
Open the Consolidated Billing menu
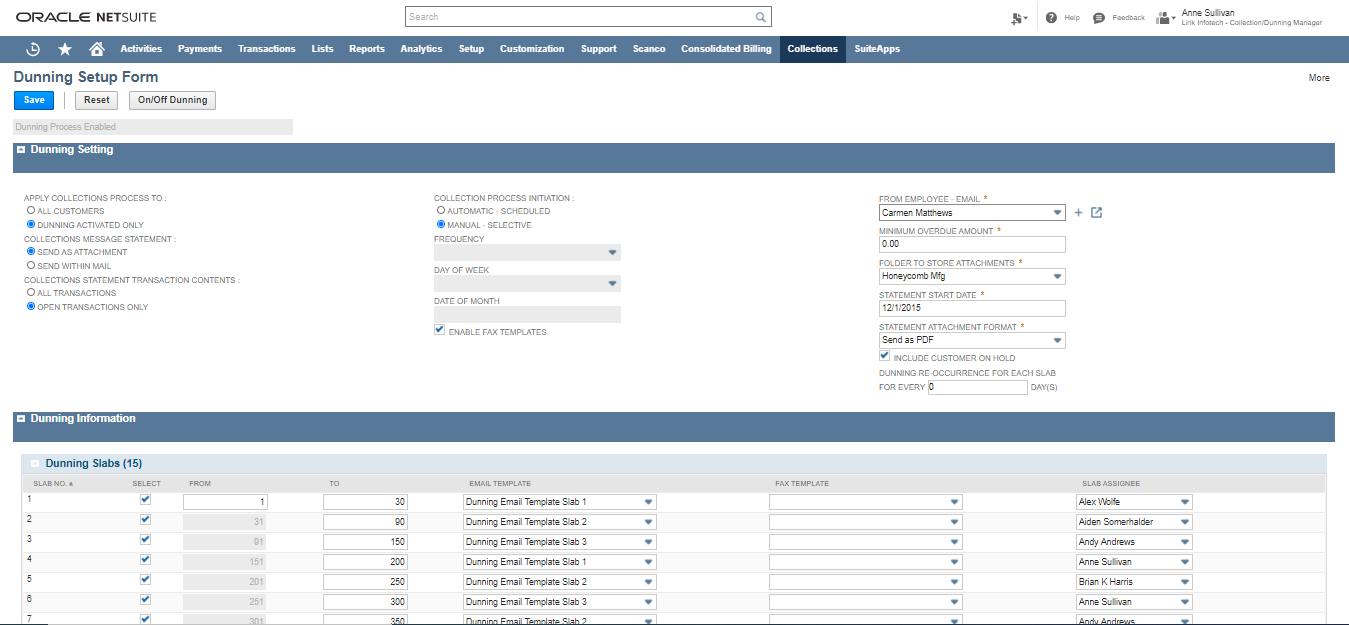coord(726,49)
